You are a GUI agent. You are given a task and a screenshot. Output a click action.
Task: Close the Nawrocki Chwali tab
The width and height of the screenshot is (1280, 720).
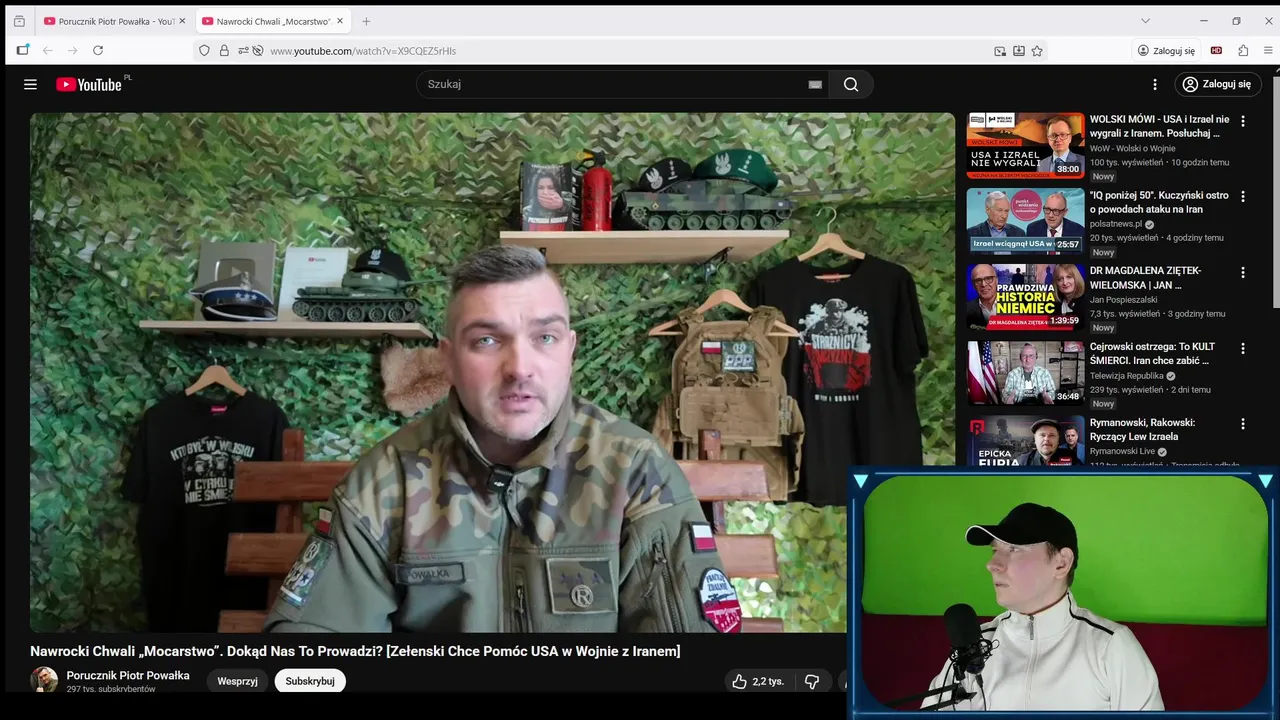click(x=340, y=21)
